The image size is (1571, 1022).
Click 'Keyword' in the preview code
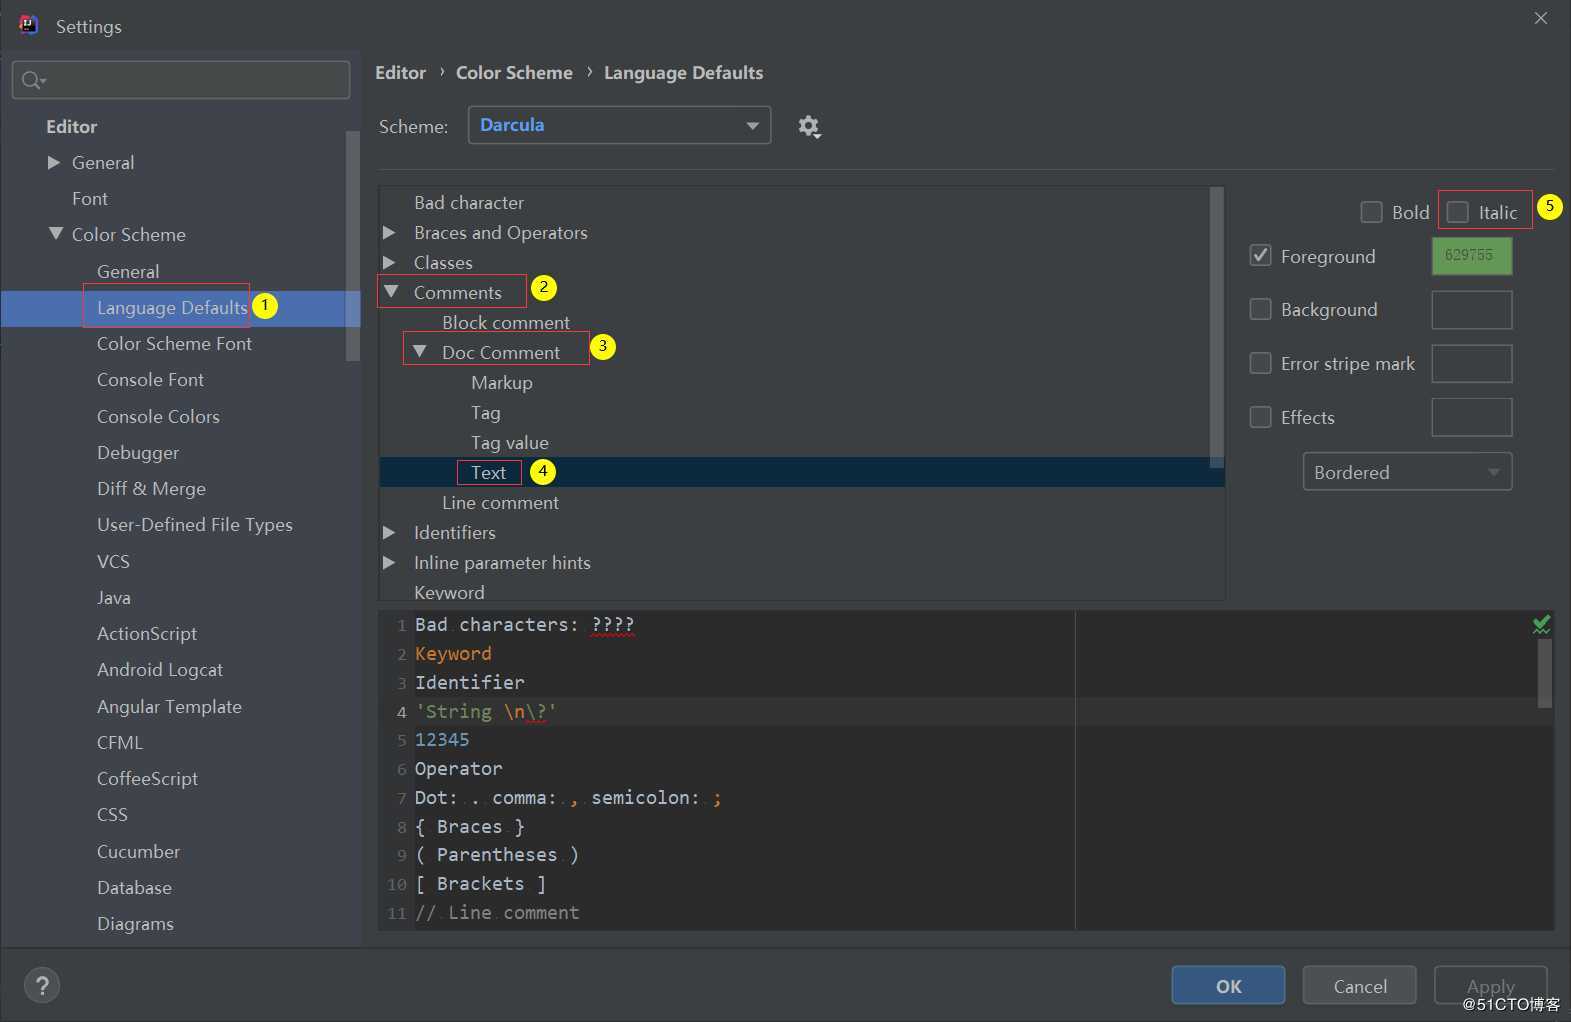coord(453,654)
